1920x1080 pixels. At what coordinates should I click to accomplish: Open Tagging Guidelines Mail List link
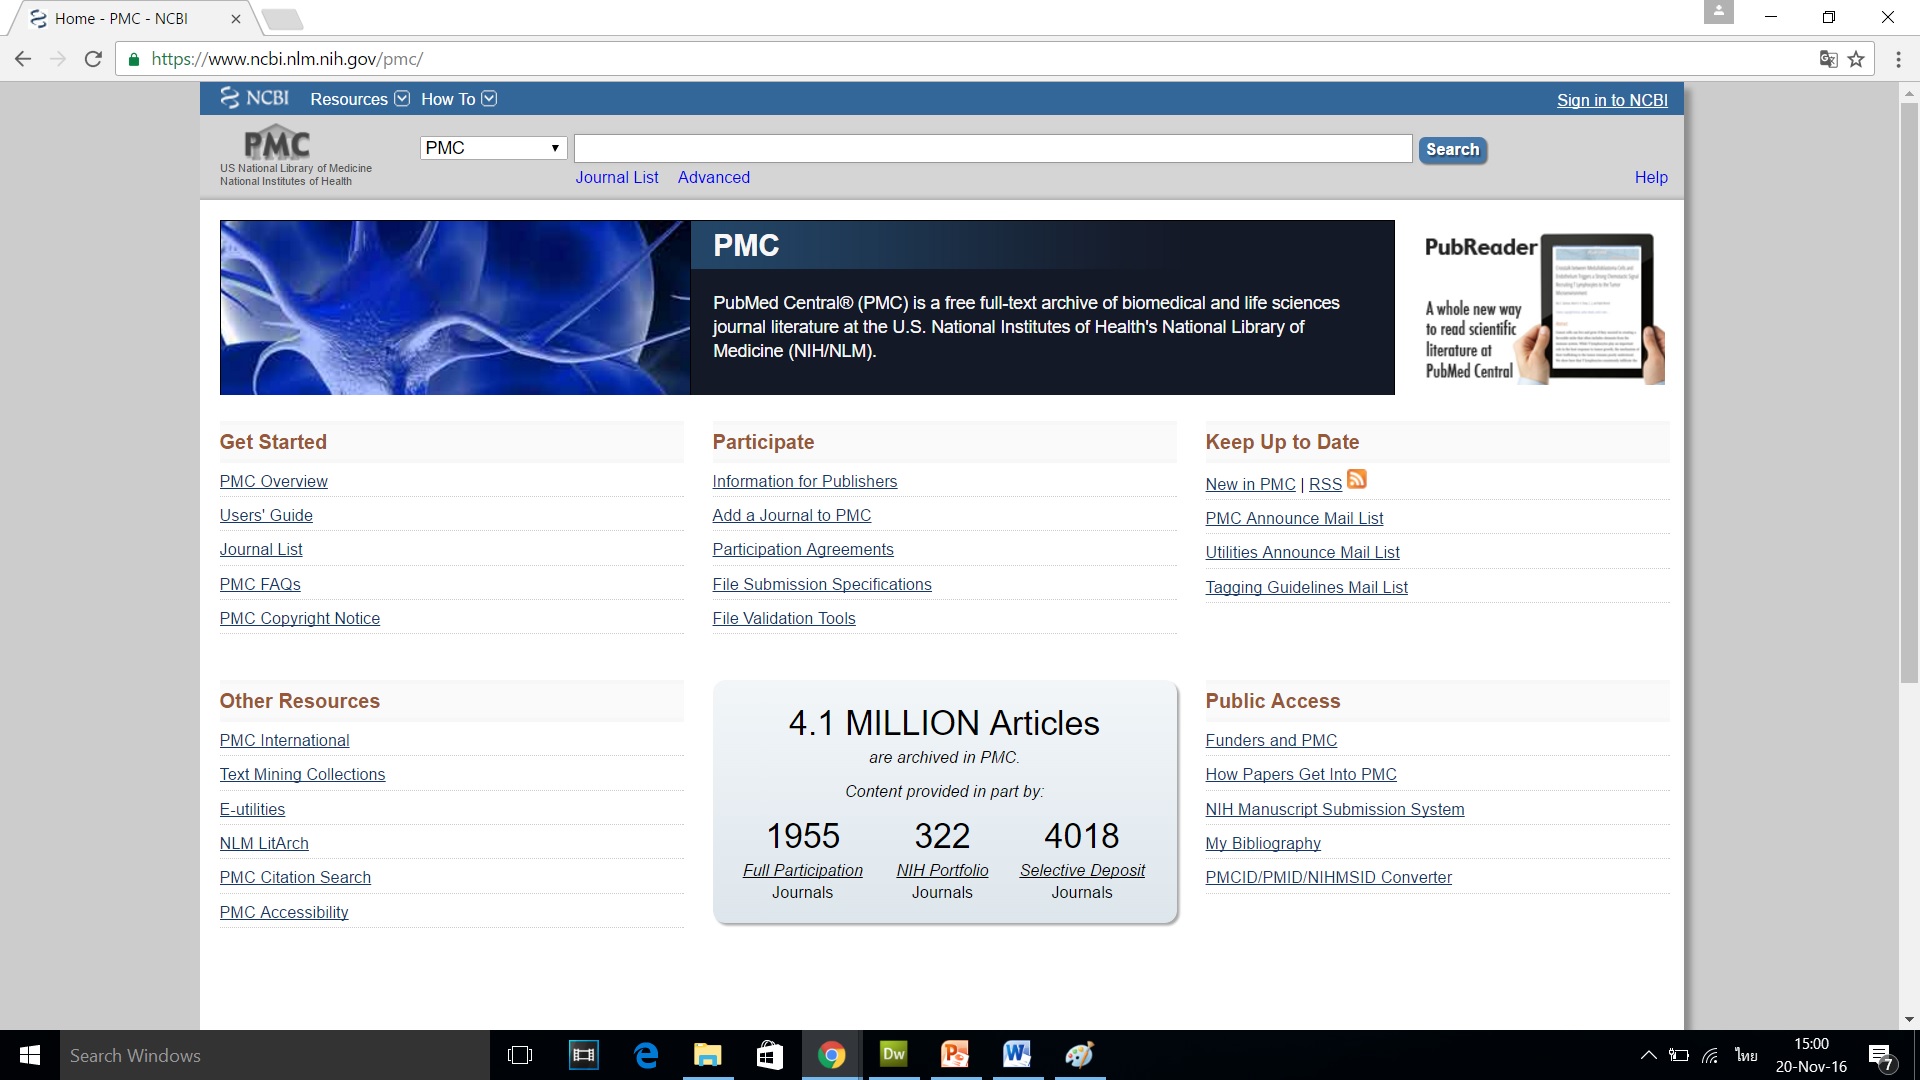[1306, 587]
